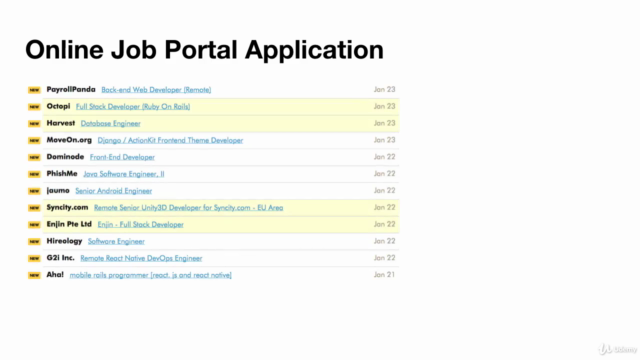
Task: Click the Jan 22 date on PhishMe row
Action: coord(384,173)
